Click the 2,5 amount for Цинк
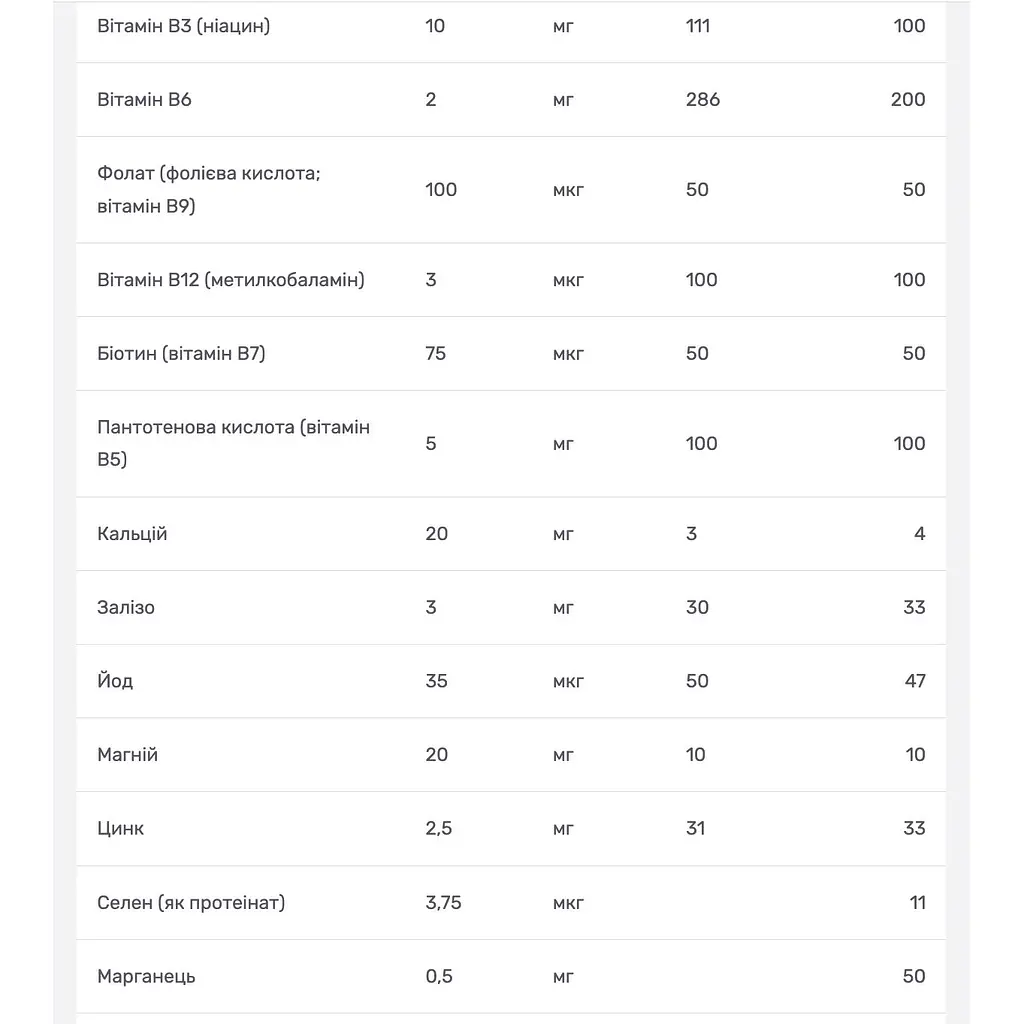Viewport: 1024px width, 1024px height. (x=438, y=829)
